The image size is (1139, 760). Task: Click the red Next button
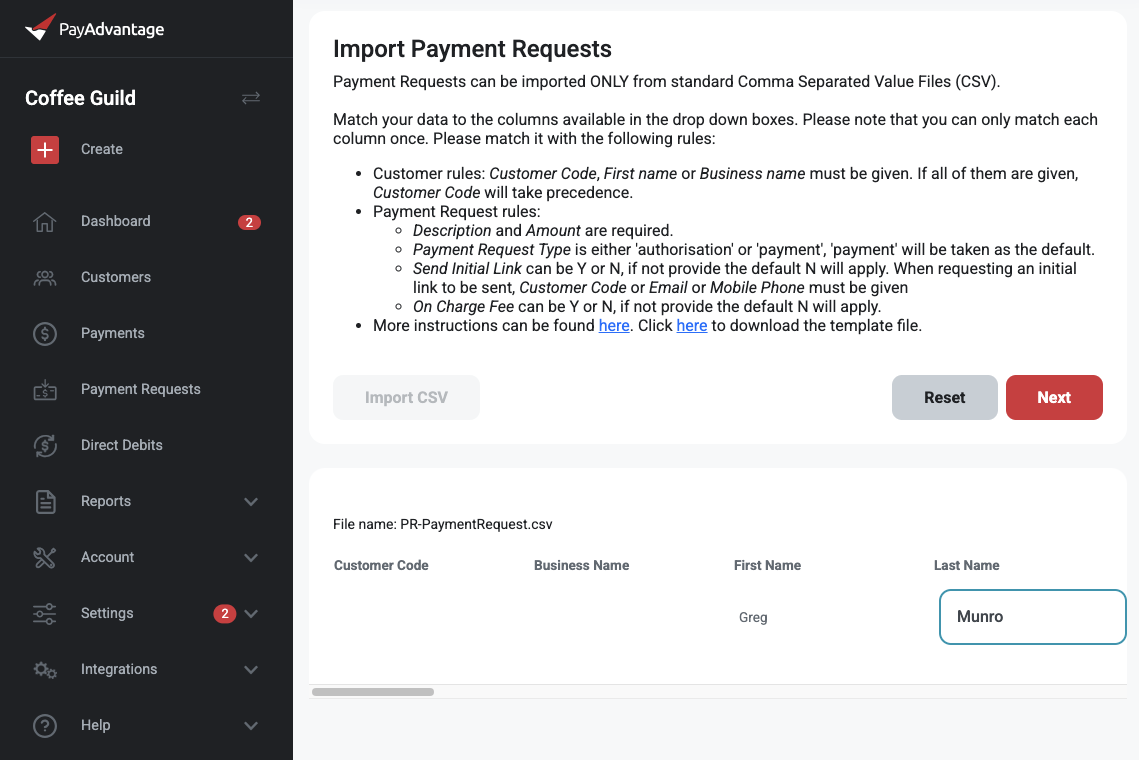pos(1054,397)
